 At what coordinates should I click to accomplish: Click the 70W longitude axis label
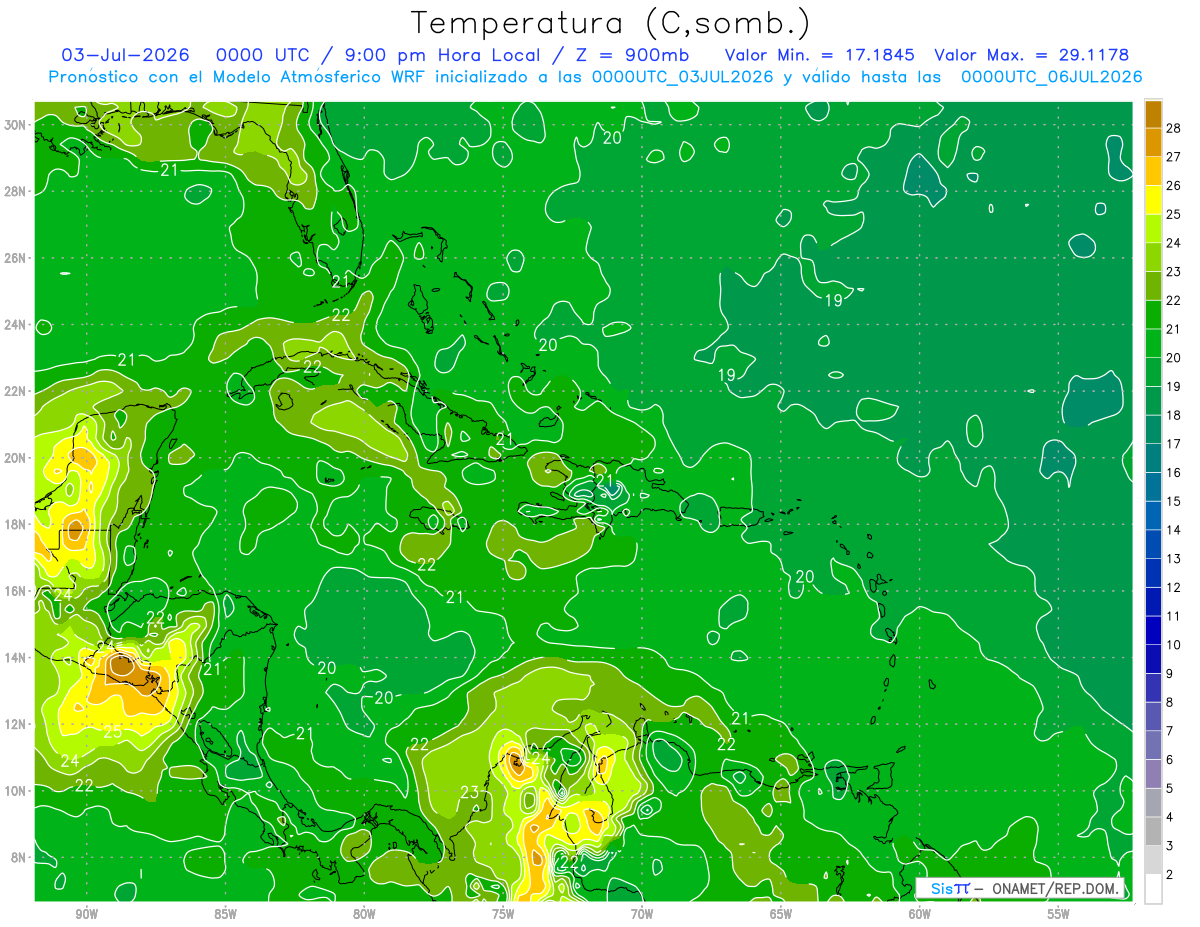642,914
